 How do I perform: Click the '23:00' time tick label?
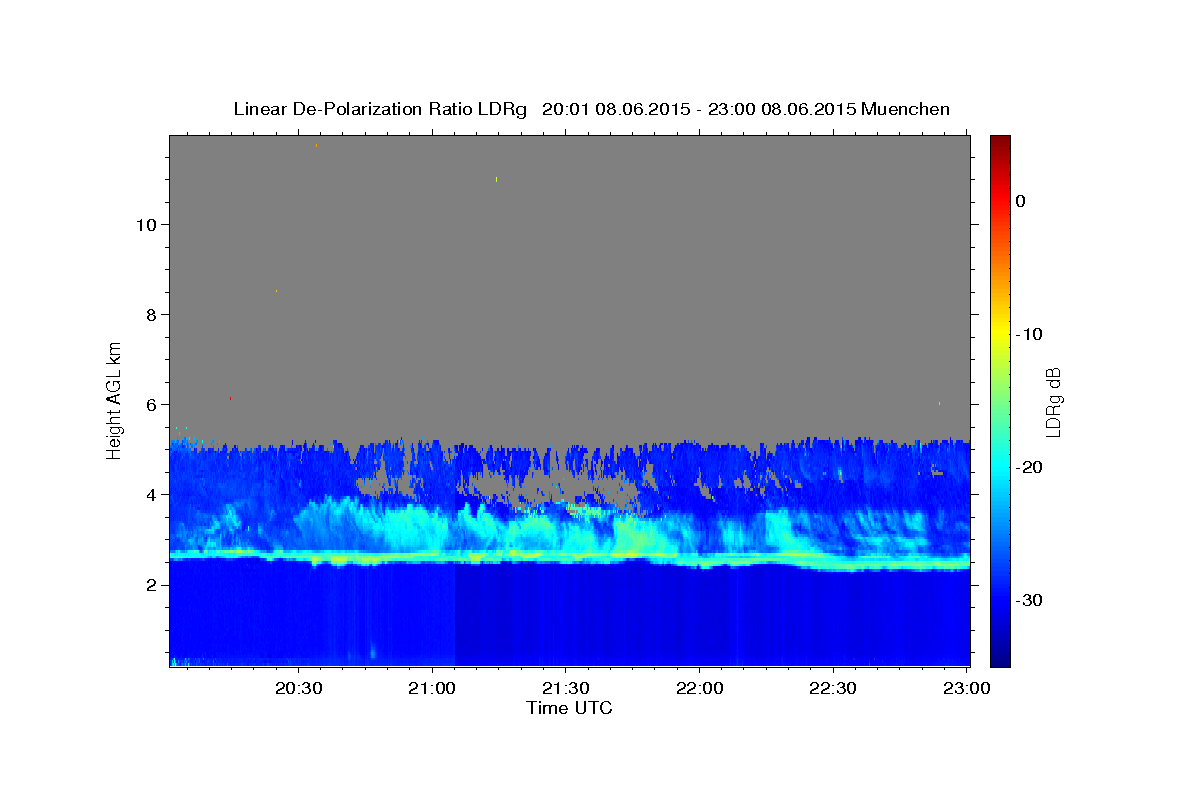tap(968, 689)
